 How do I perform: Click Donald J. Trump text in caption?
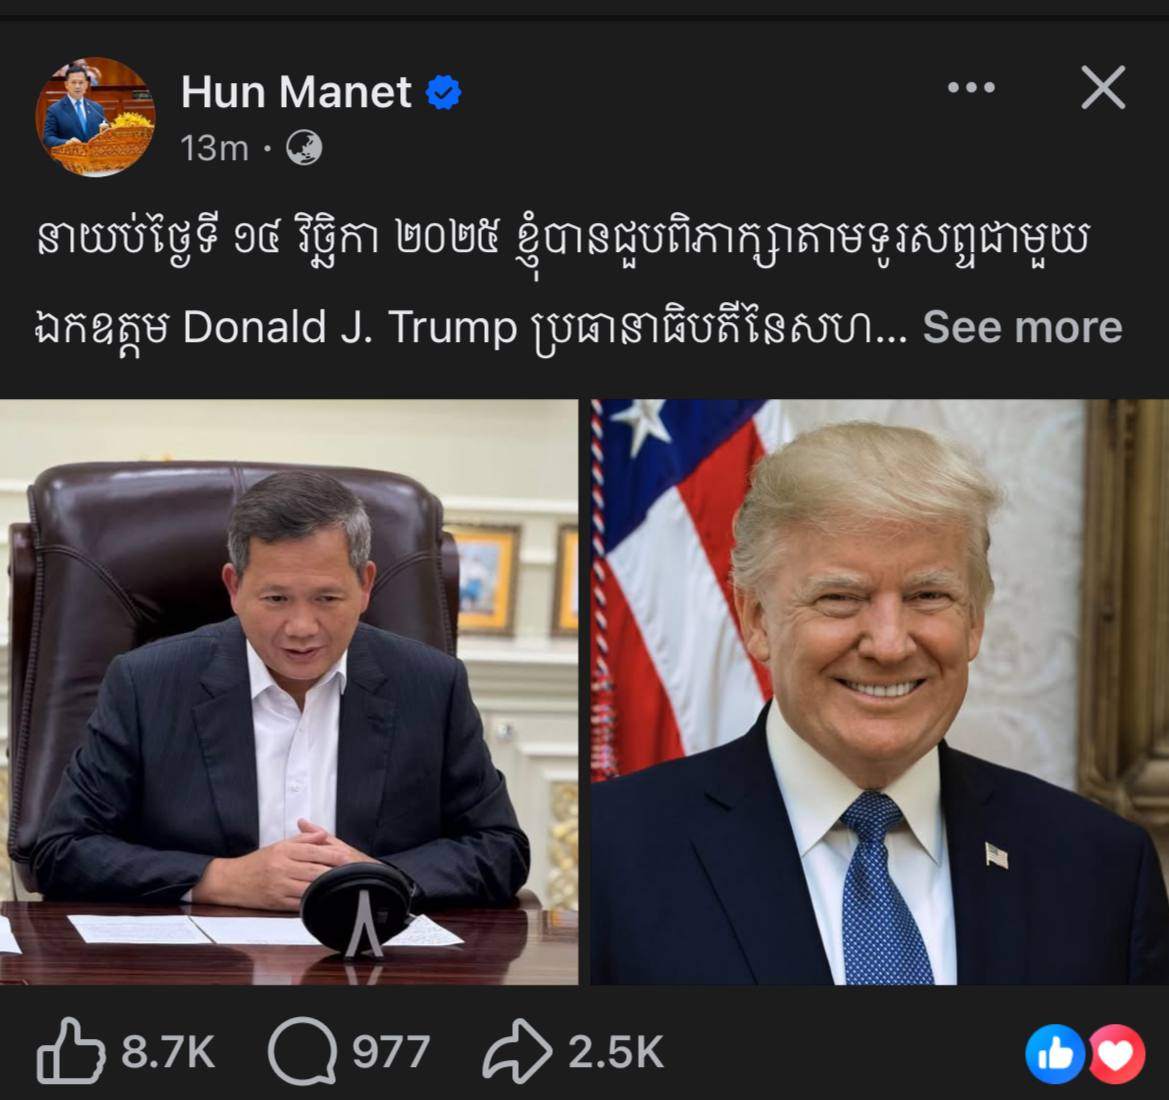[350, 327]
